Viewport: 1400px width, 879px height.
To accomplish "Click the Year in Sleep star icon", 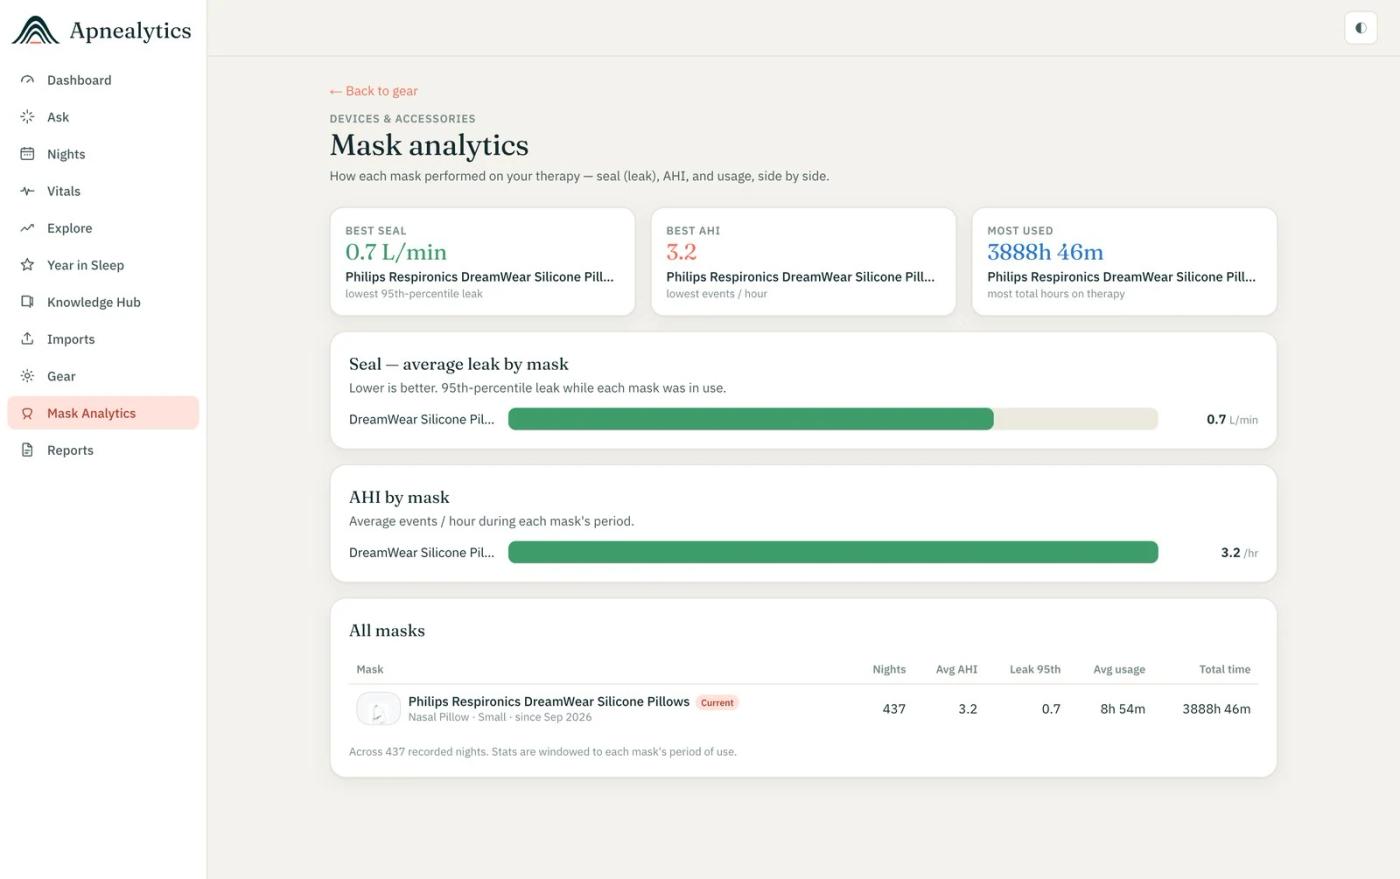I will click(x=27, y=265).
